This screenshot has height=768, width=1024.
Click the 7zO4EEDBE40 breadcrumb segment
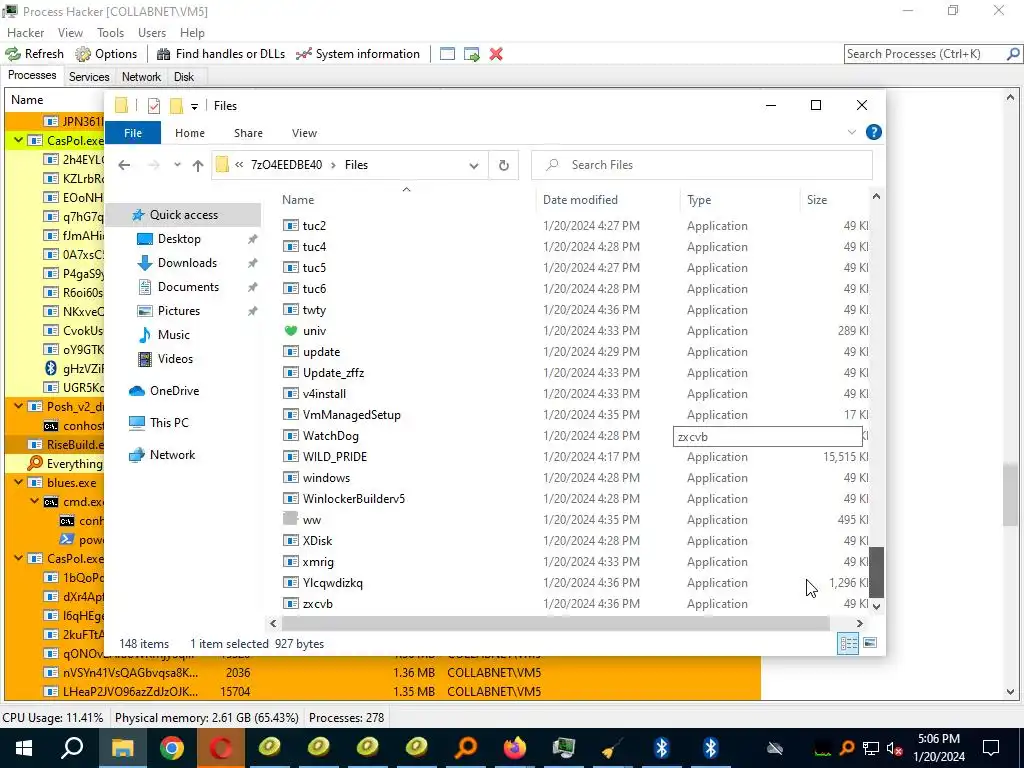pyautogui.click(x=286, y=165)
